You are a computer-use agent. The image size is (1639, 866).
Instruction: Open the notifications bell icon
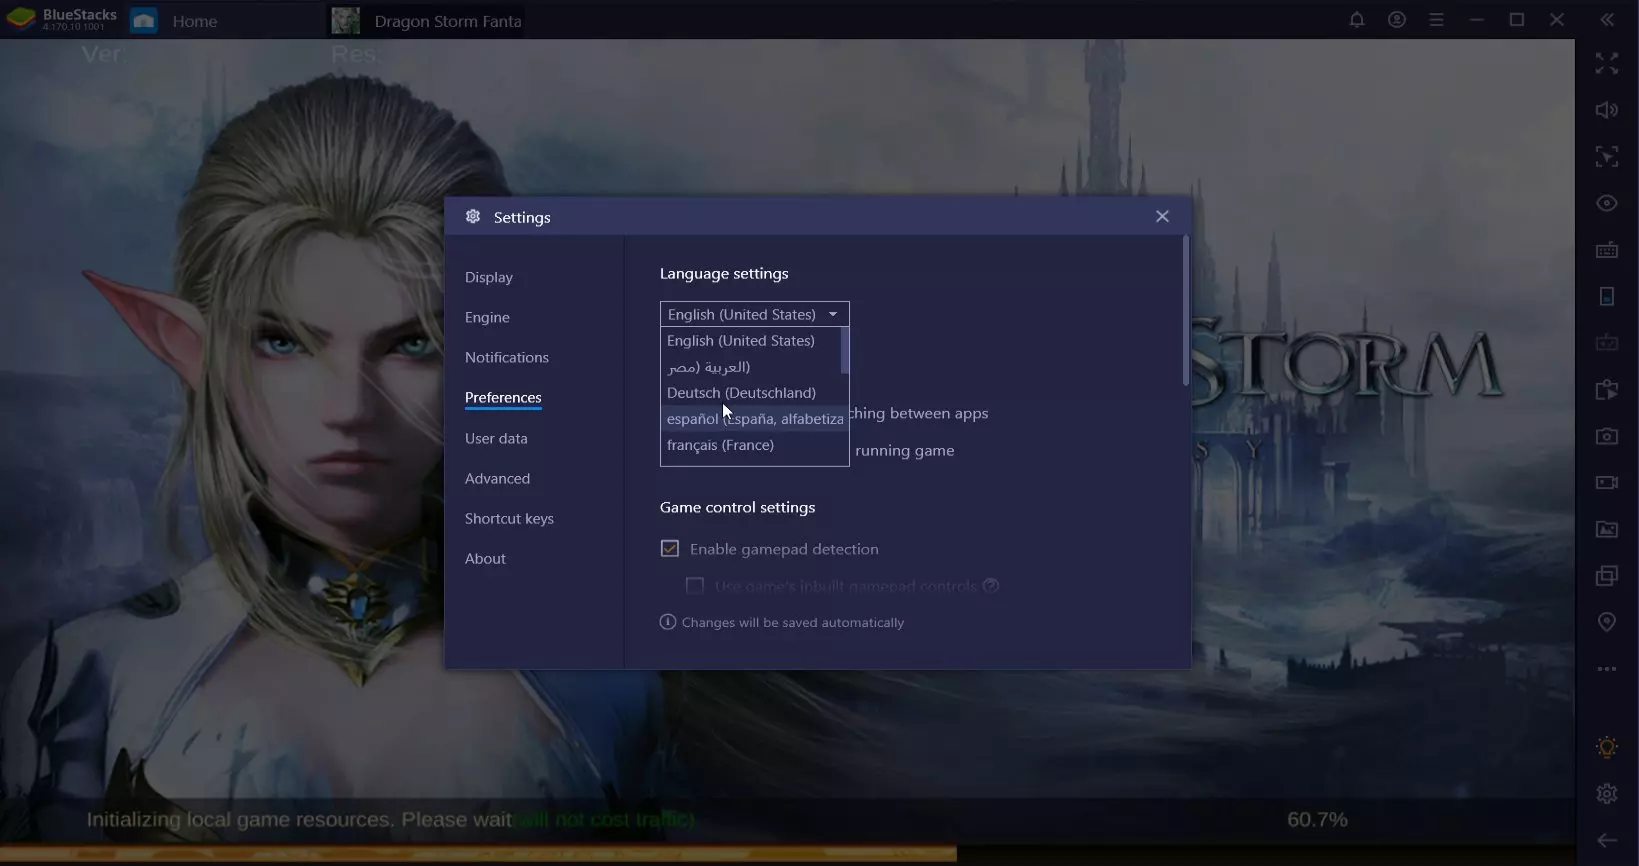(1356, 20)
